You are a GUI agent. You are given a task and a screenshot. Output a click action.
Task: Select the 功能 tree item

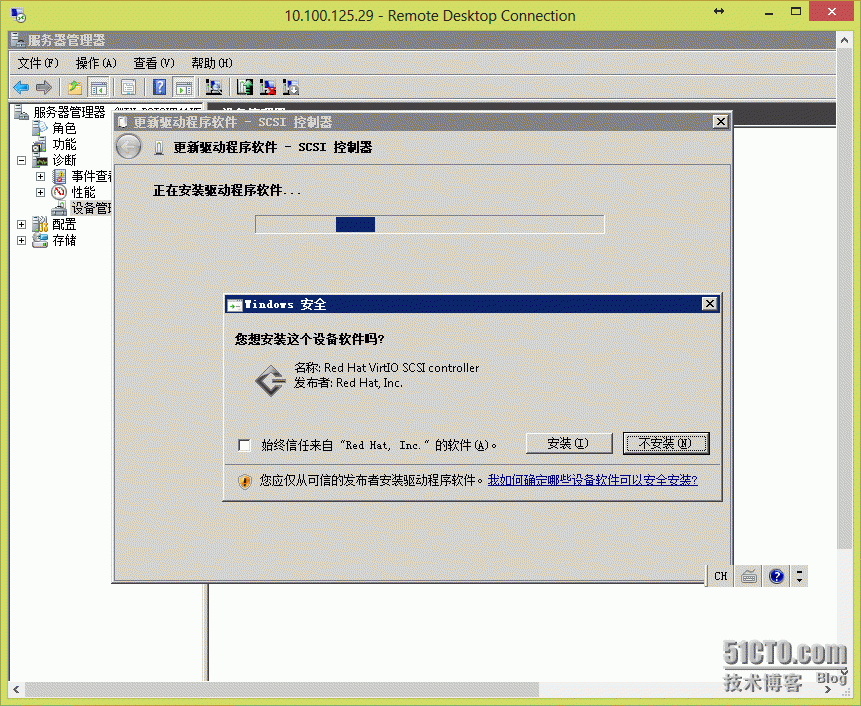click(x=64, y=144)
